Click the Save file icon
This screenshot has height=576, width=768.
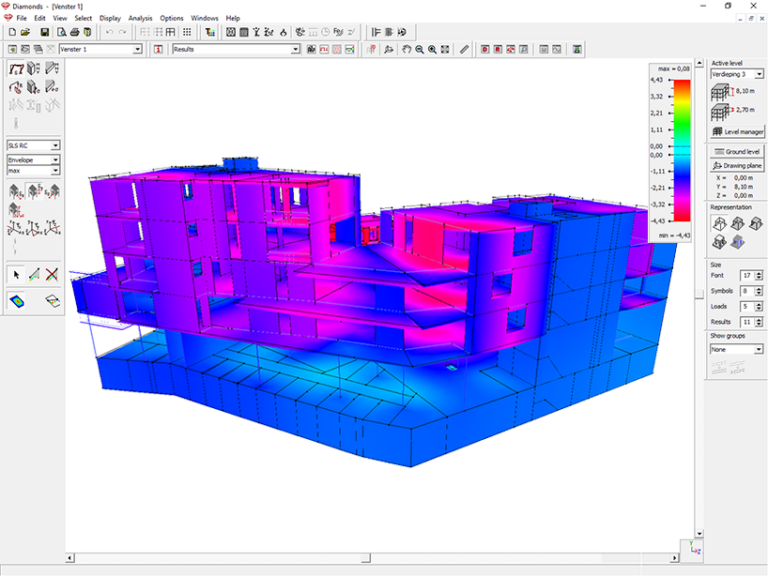(x=45, y=32)
